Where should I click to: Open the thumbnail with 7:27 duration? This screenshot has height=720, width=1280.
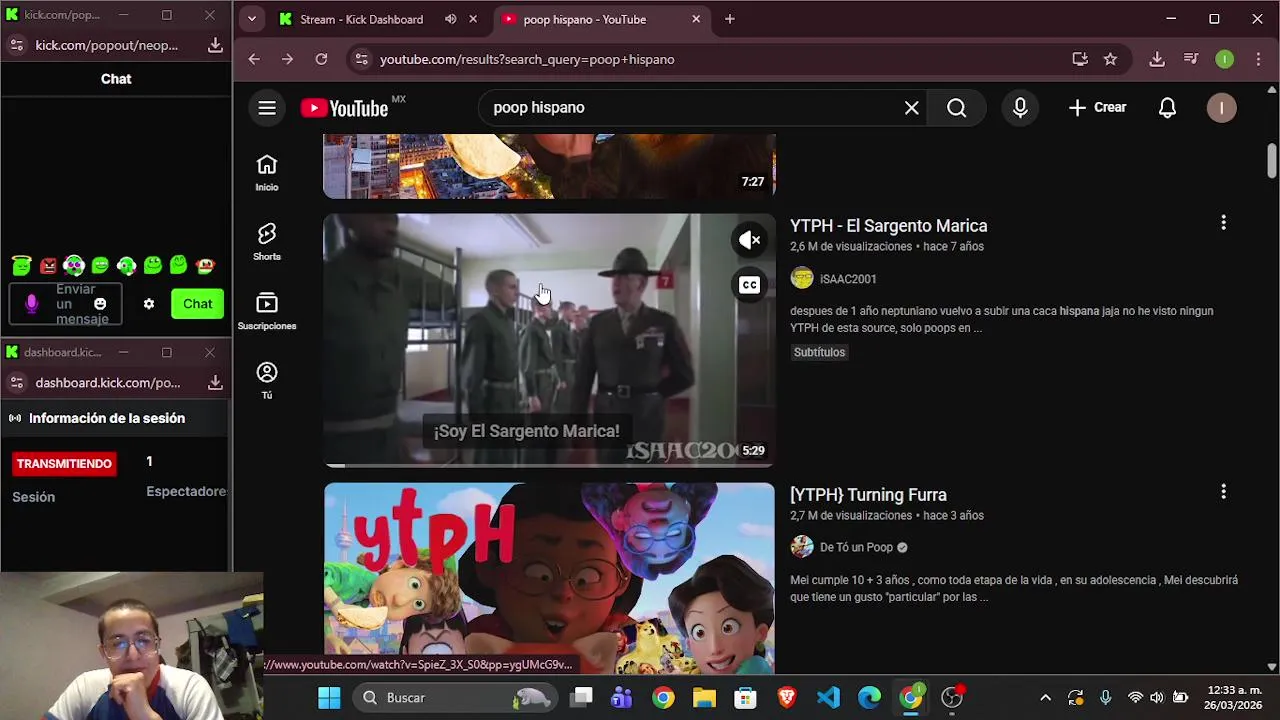pos(549,166)
